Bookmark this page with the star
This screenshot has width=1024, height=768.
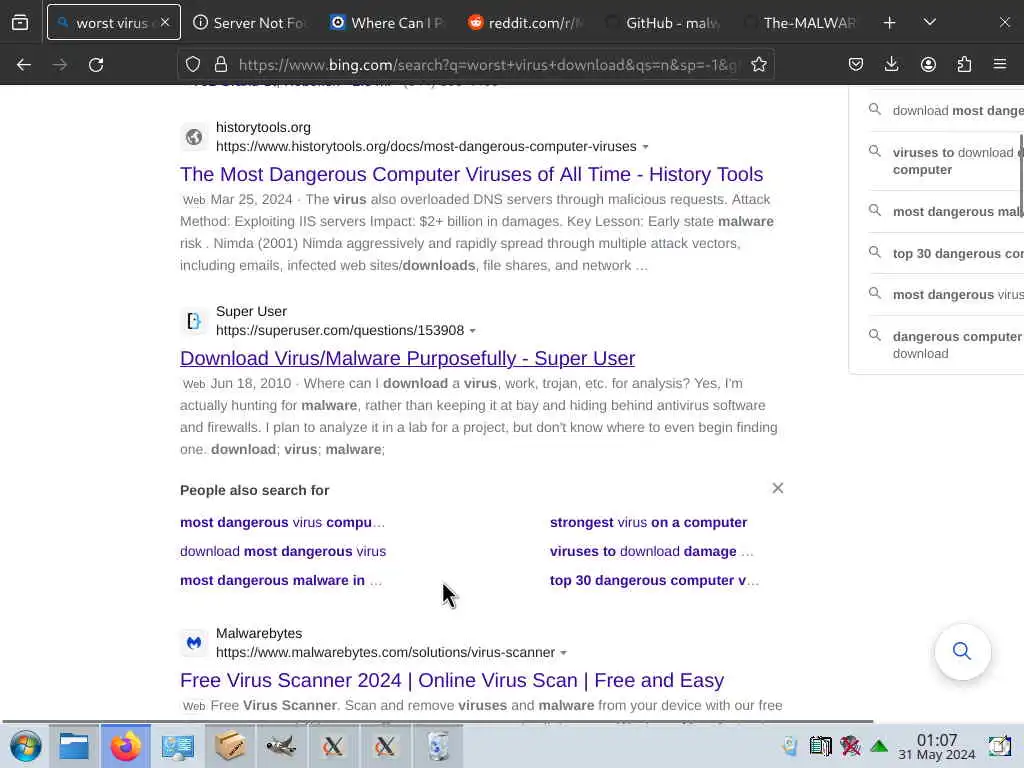pyautogui.click(x=758, y=65)
